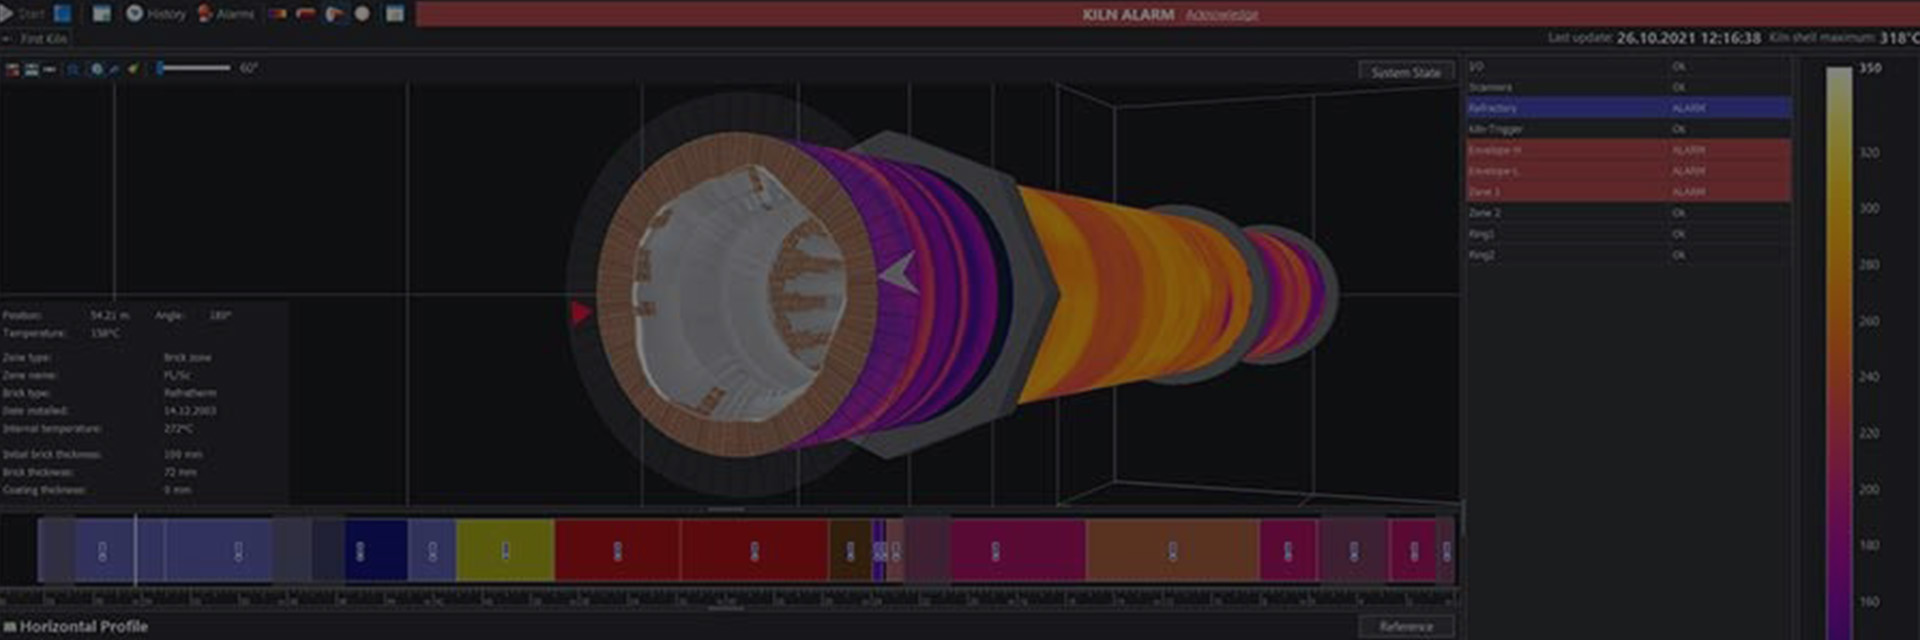This screenshot has width=1920, height=640.
Task: Click the yellow brick zone segment
Action: (505, 550)
